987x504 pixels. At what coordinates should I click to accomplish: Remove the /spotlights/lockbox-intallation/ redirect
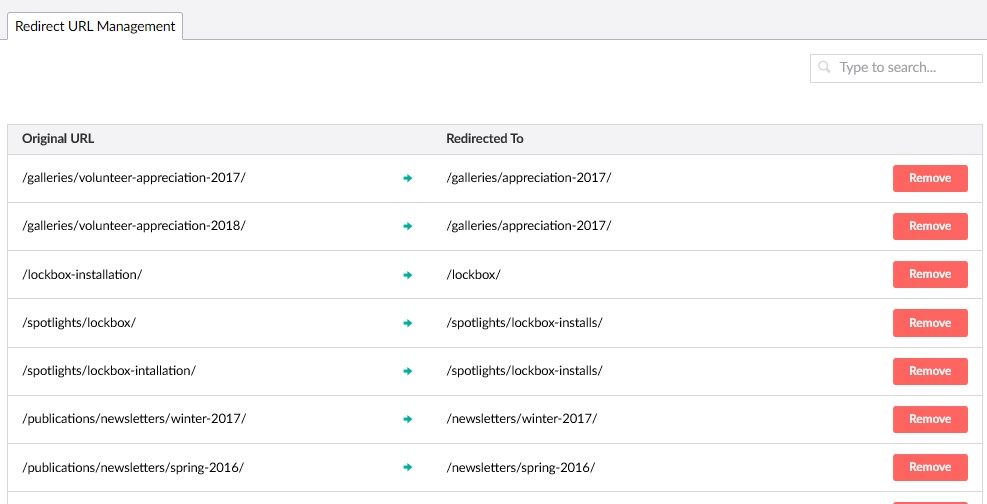click(929, 371)
